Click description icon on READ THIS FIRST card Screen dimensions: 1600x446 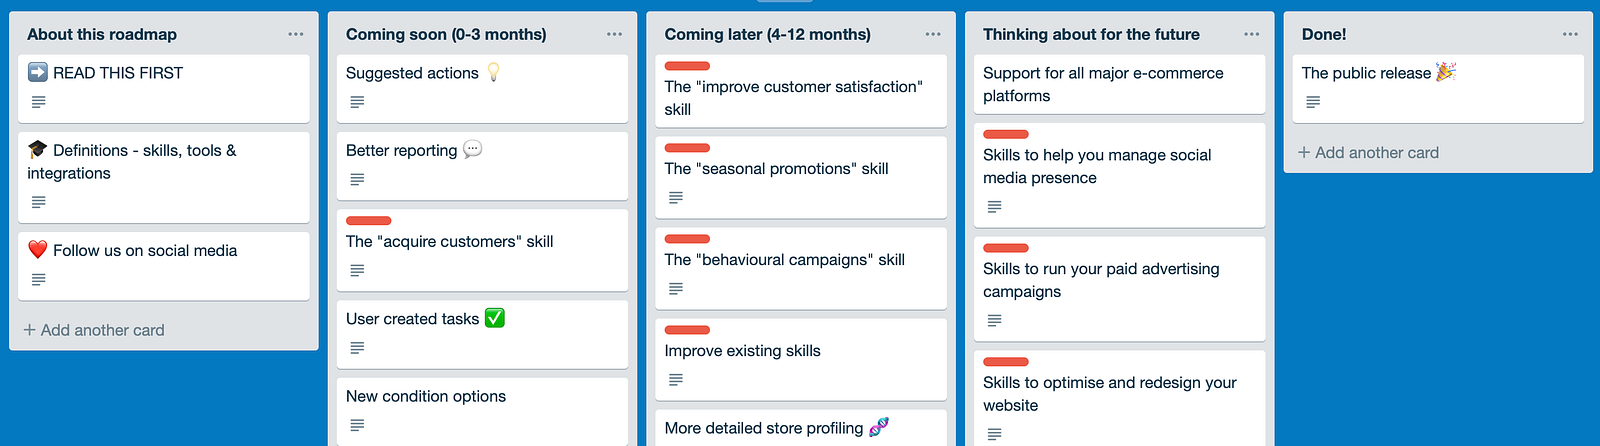point(39,102)
